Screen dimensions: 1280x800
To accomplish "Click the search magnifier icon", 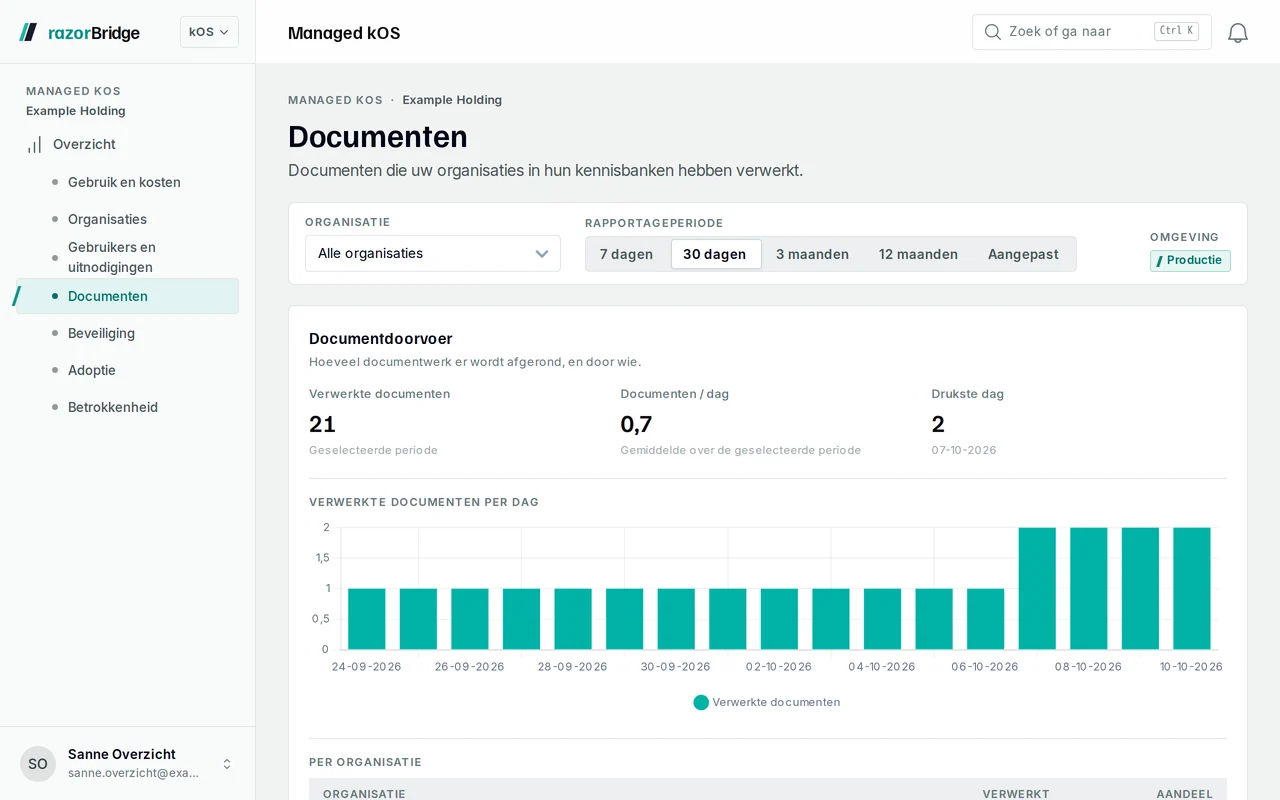I will 993,32.
